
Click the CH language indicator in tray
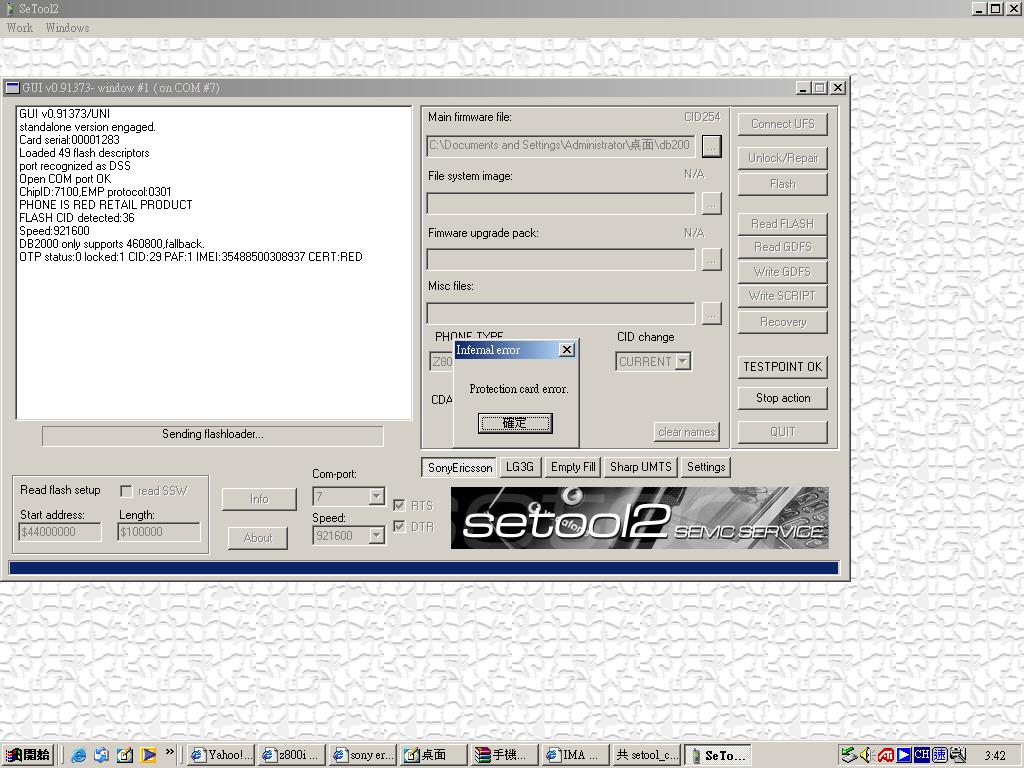[x=921, y=755]
